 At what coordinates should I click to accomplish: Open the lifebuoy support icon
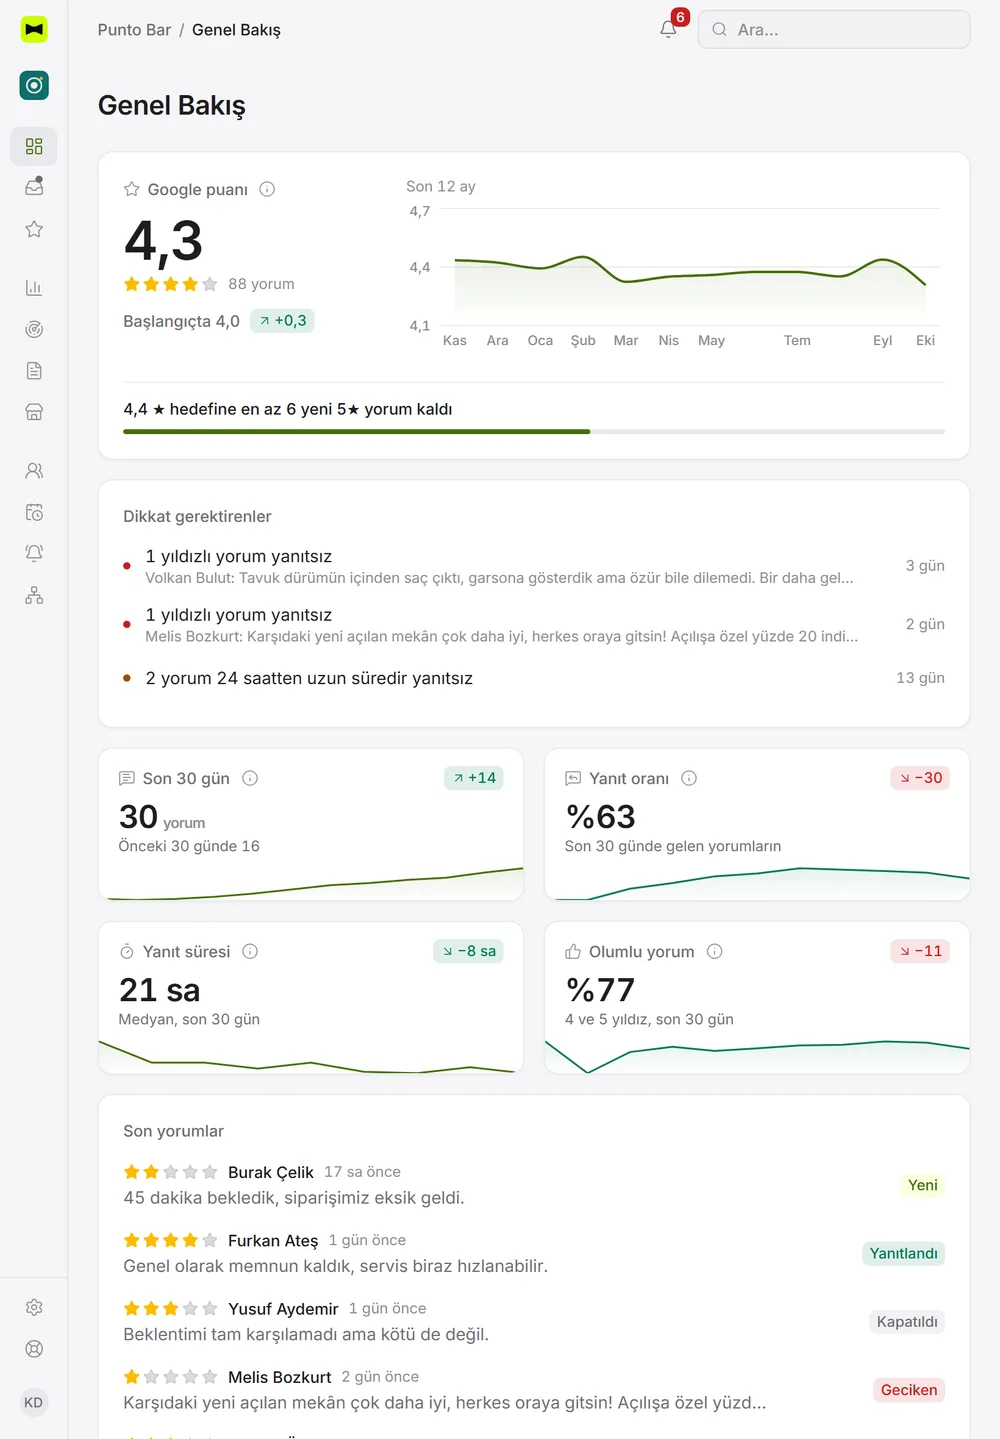click(x=34, y=1349)
